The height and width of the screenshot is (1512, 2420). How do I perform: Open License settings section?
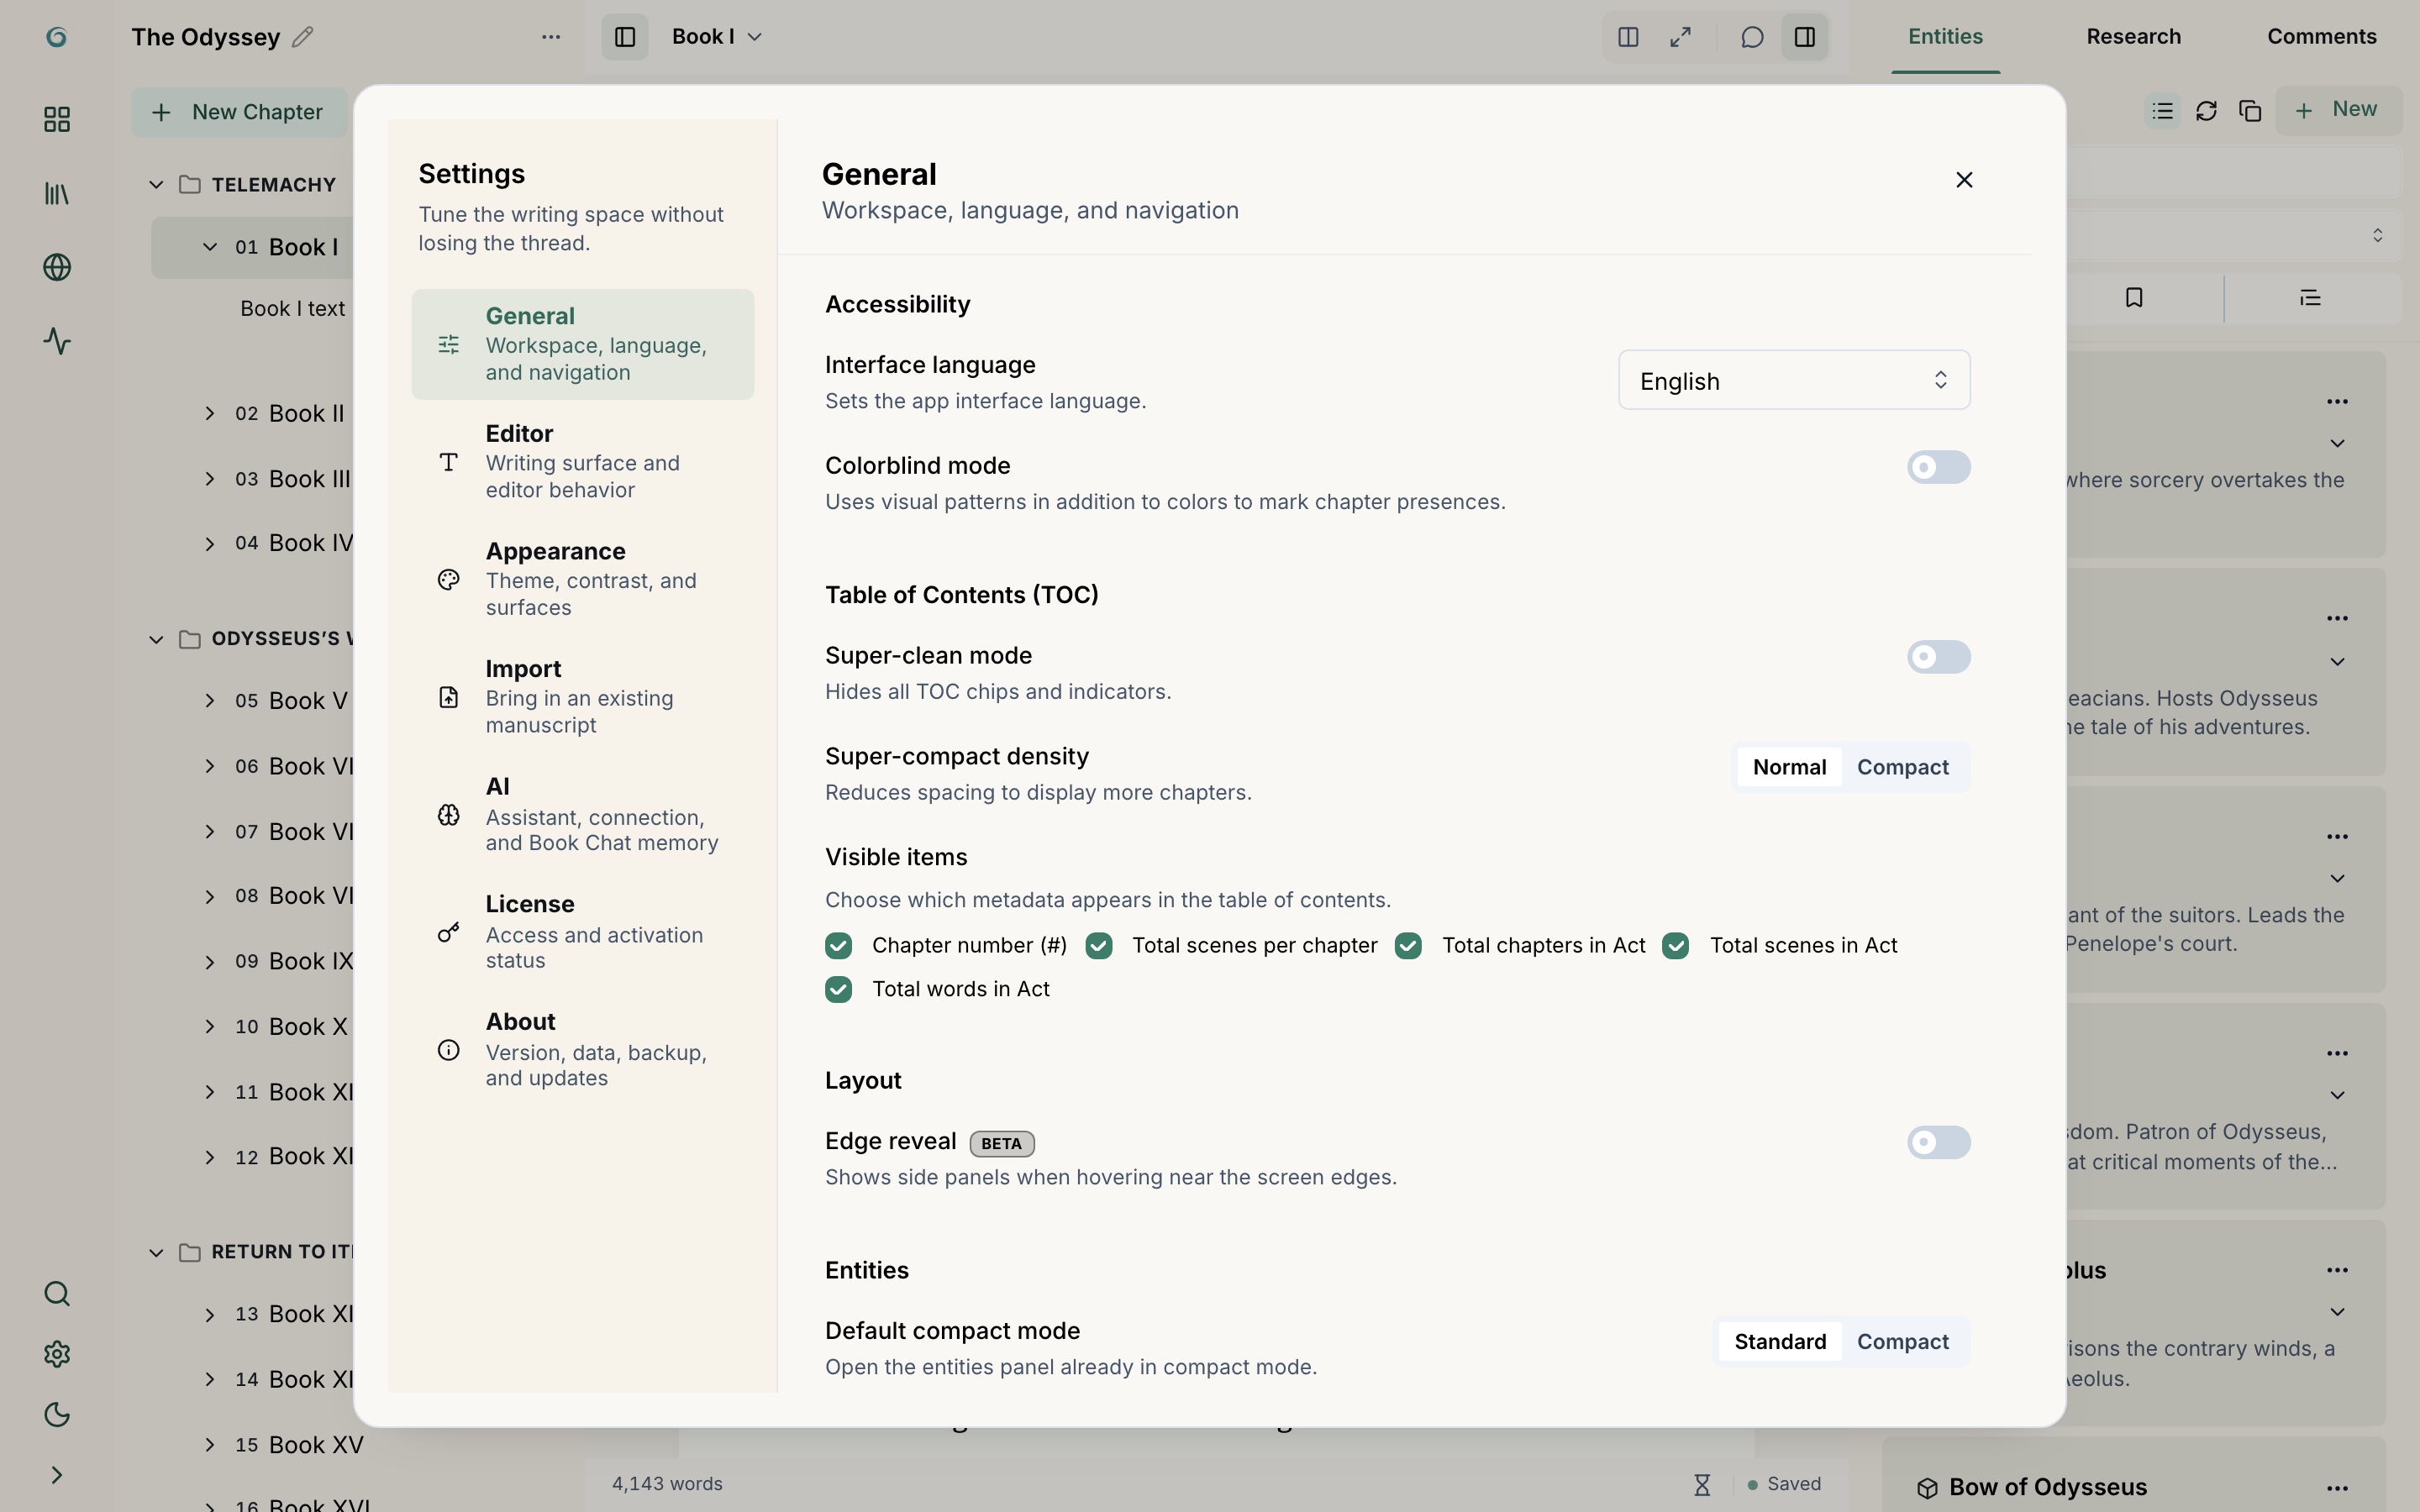[583, 932]
